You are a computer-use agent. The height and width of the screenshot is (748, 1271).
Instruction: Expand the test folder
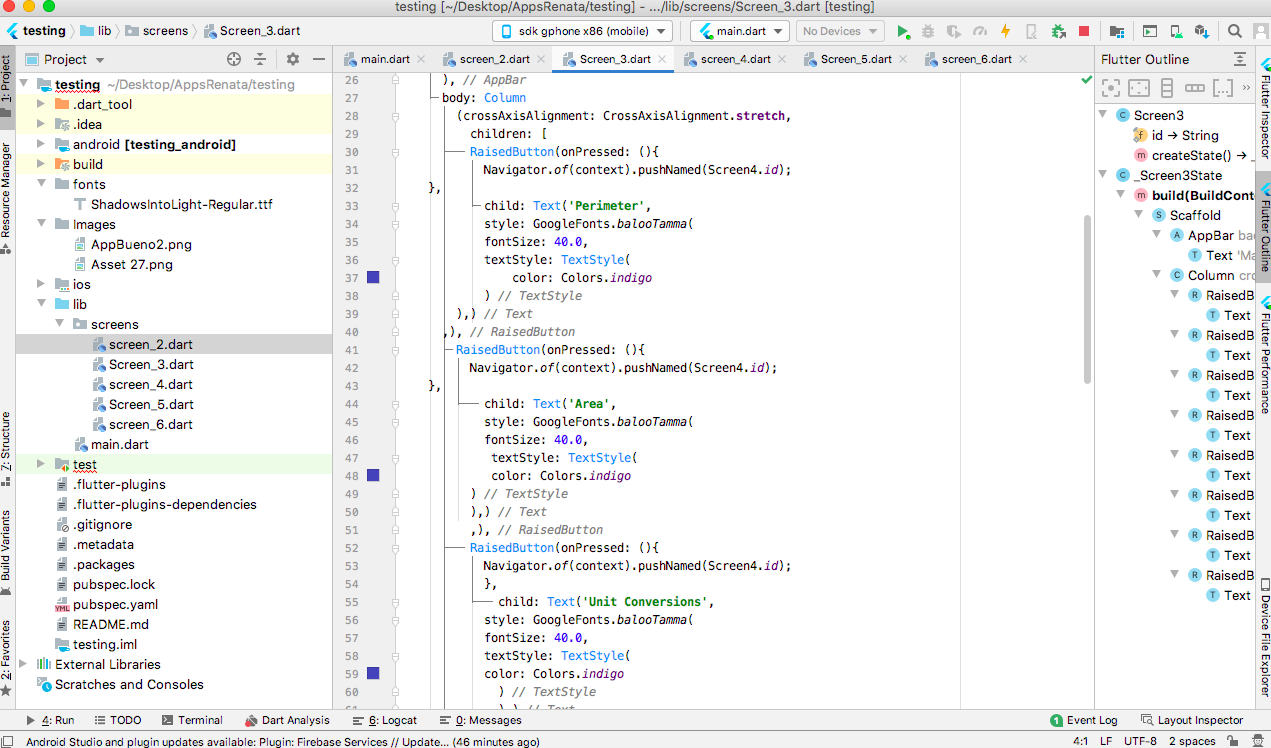click(x=40, y=464)
